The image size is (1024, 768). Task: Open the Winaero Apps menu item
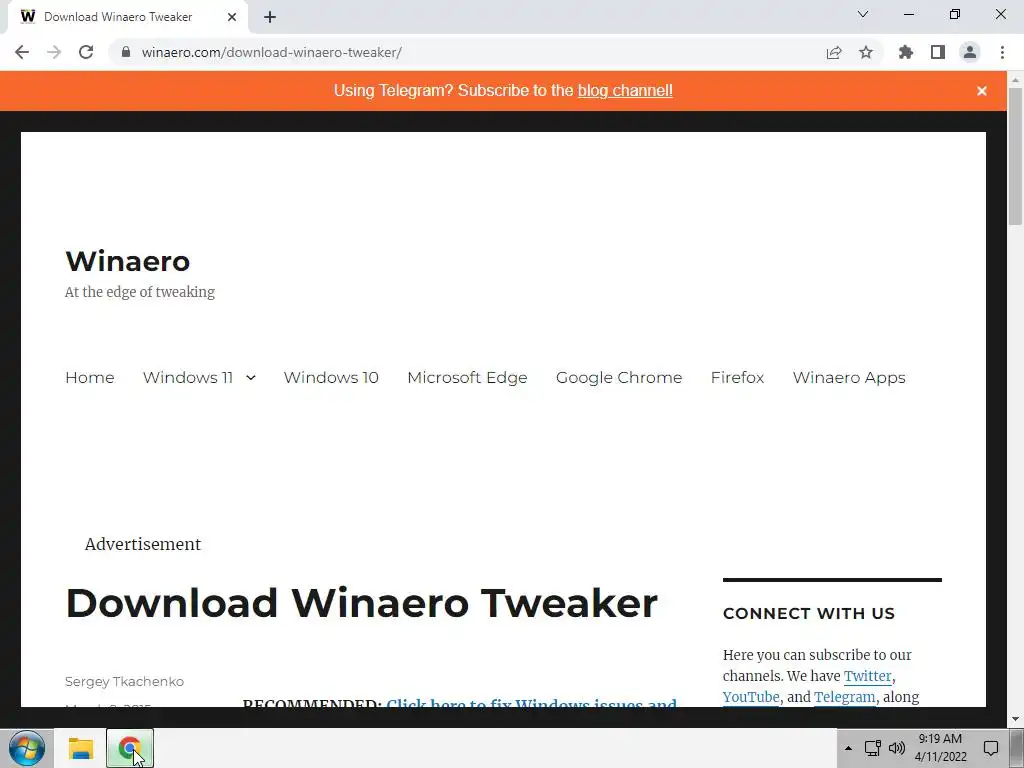(849, 377)
